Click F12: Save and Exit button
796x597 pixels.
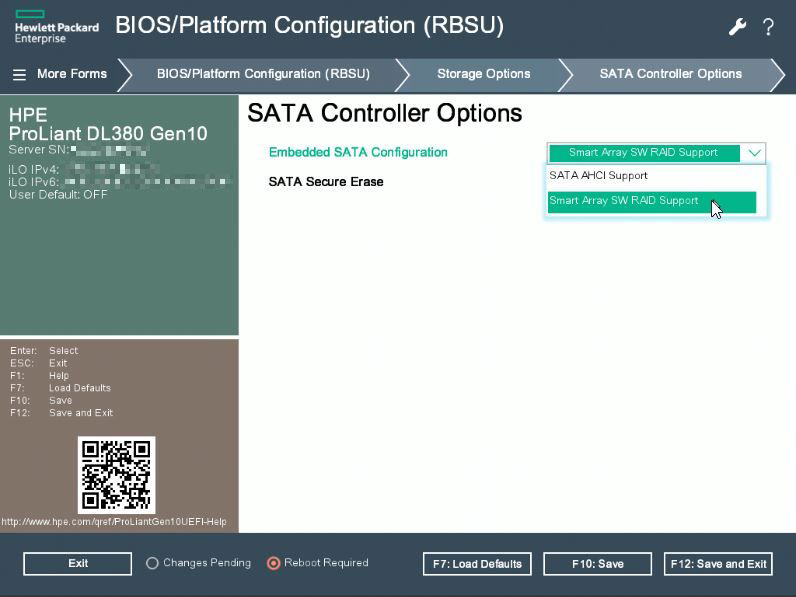coord(719,564)
